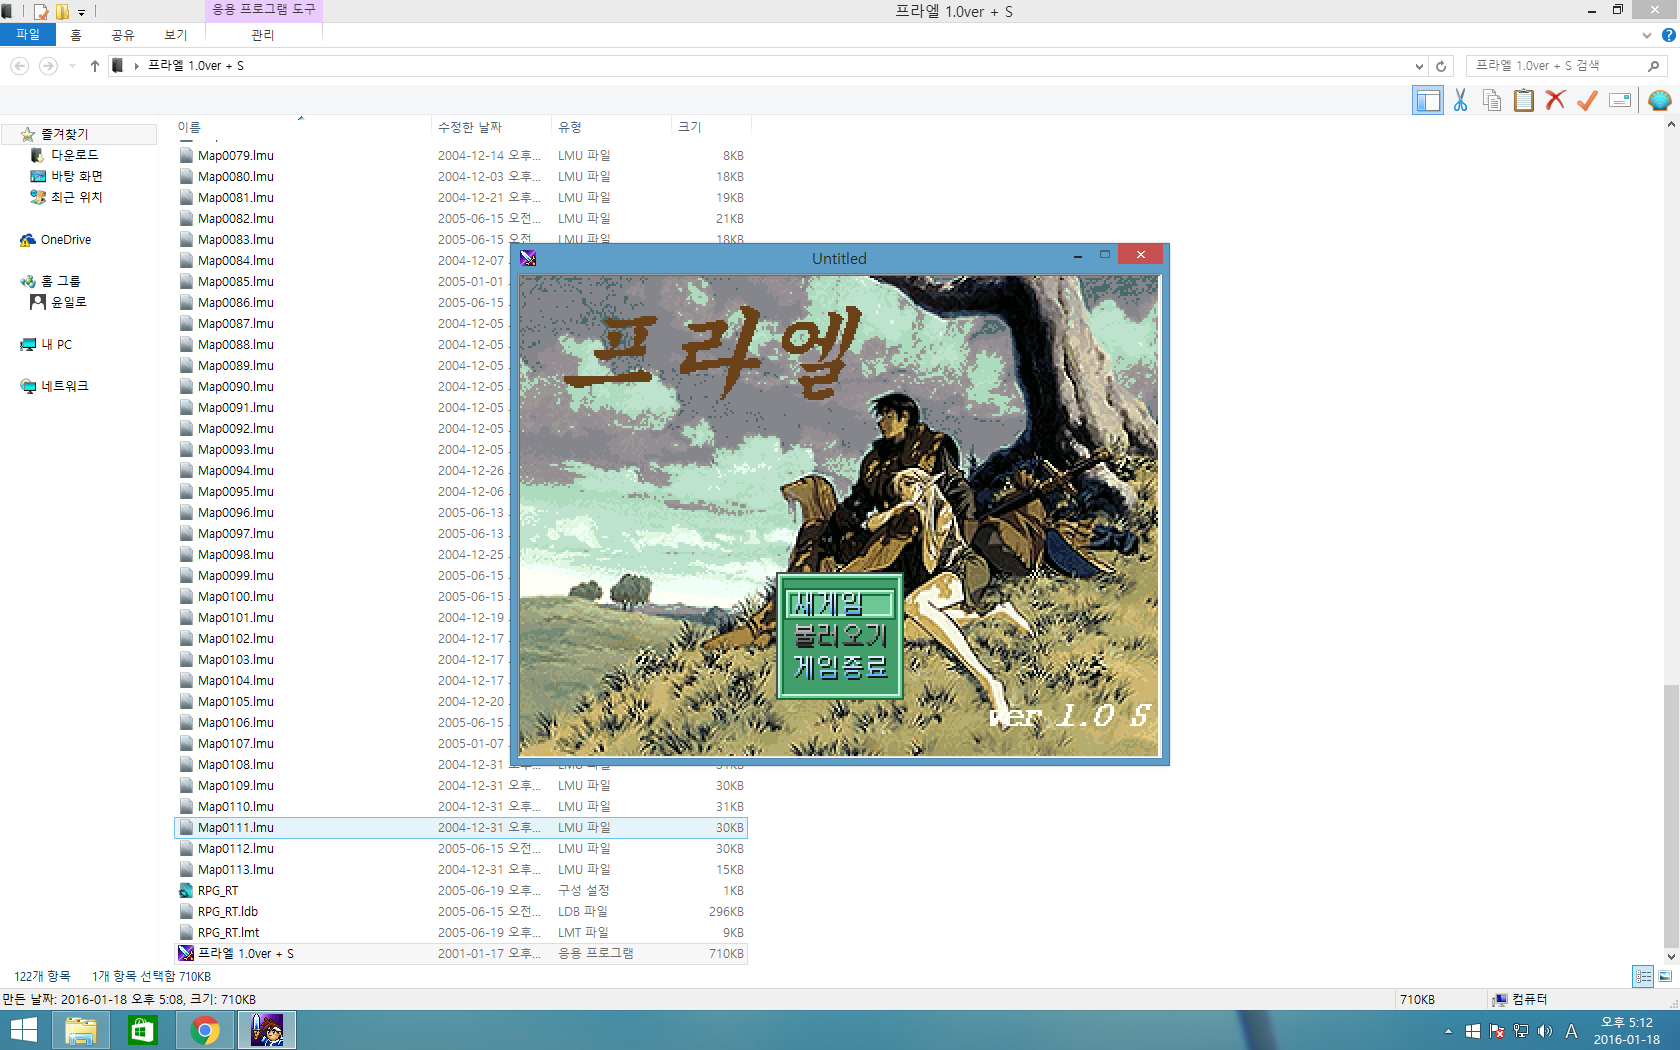The height and width of the screenshot is (1050, 1680).
Task: Click the Copy documents toolbar icon
Action: coord(1492,101)
